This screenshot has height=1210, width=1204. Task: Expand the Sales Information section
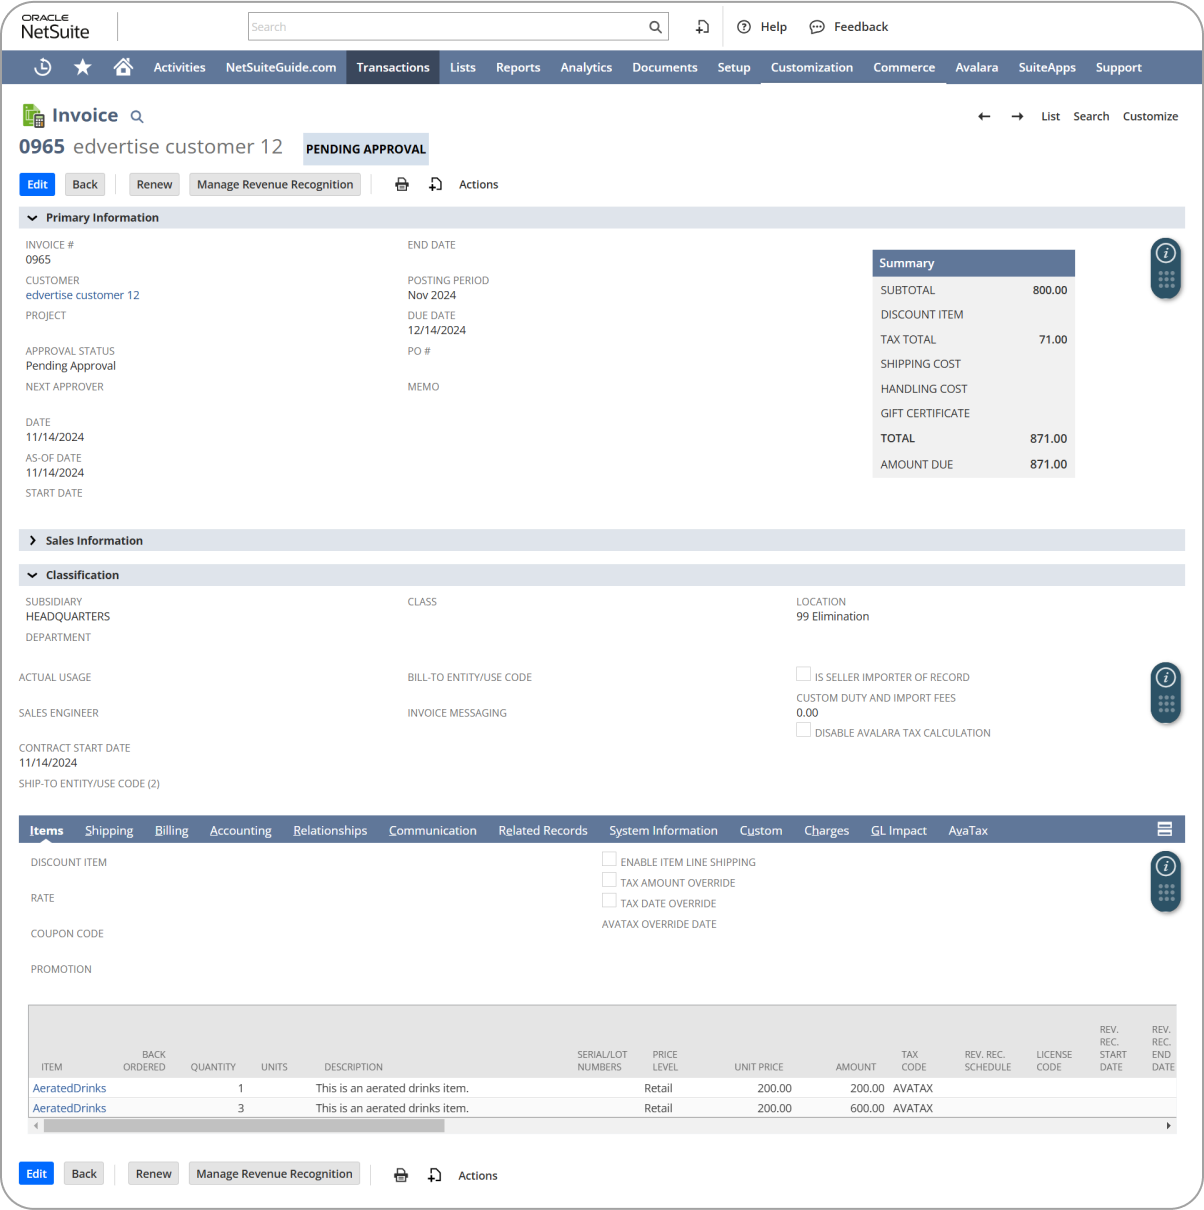tap(34, 540)
